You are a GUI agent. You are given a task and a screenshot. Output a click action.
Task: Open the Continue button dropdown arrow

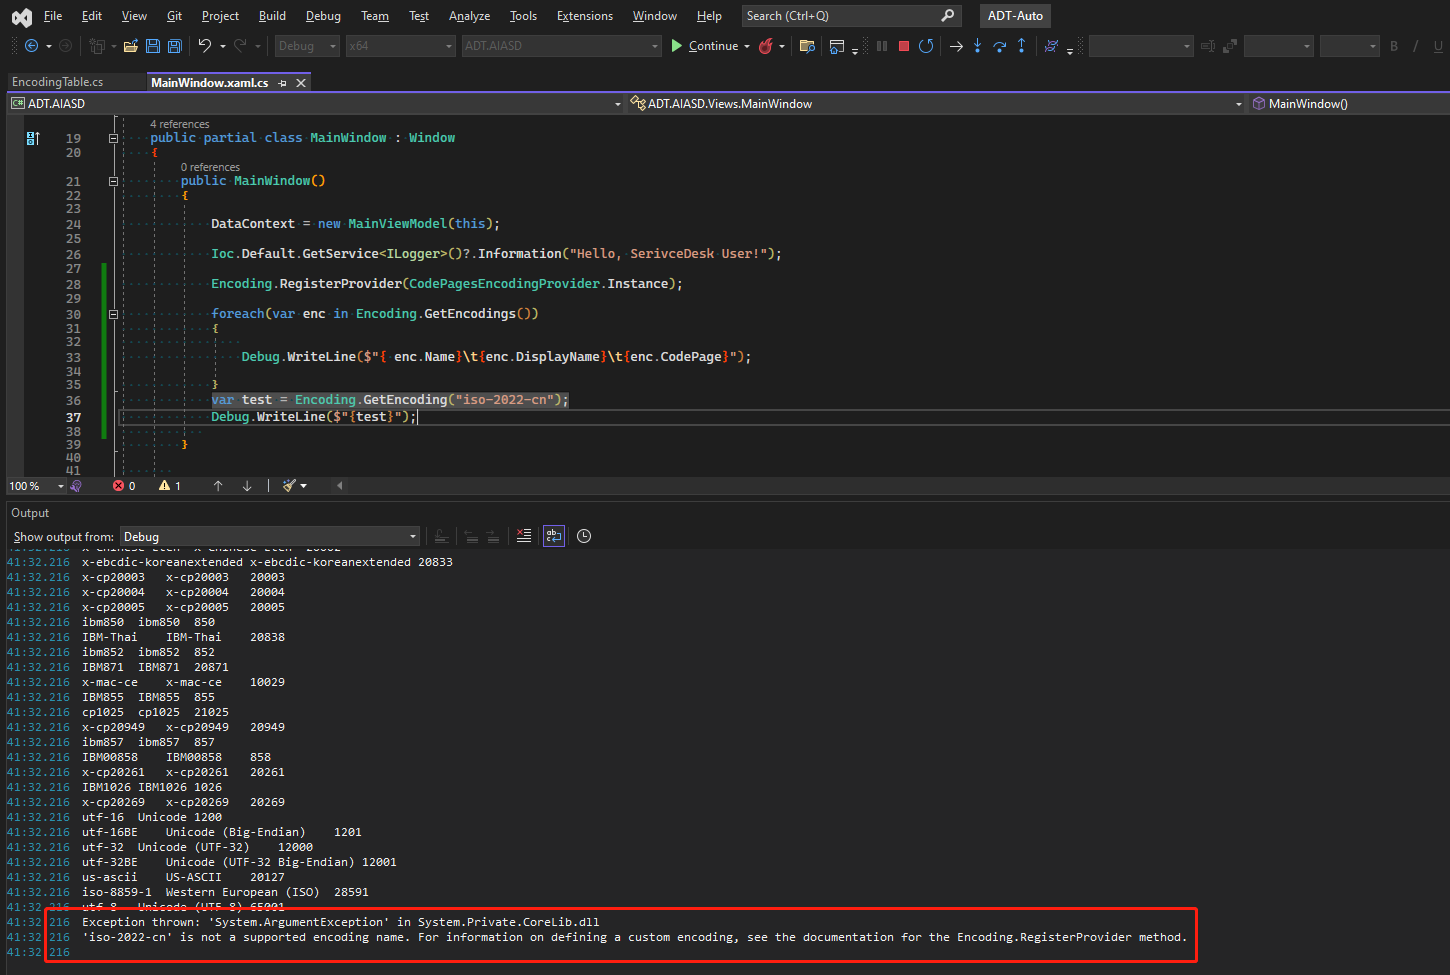[747, 46]
